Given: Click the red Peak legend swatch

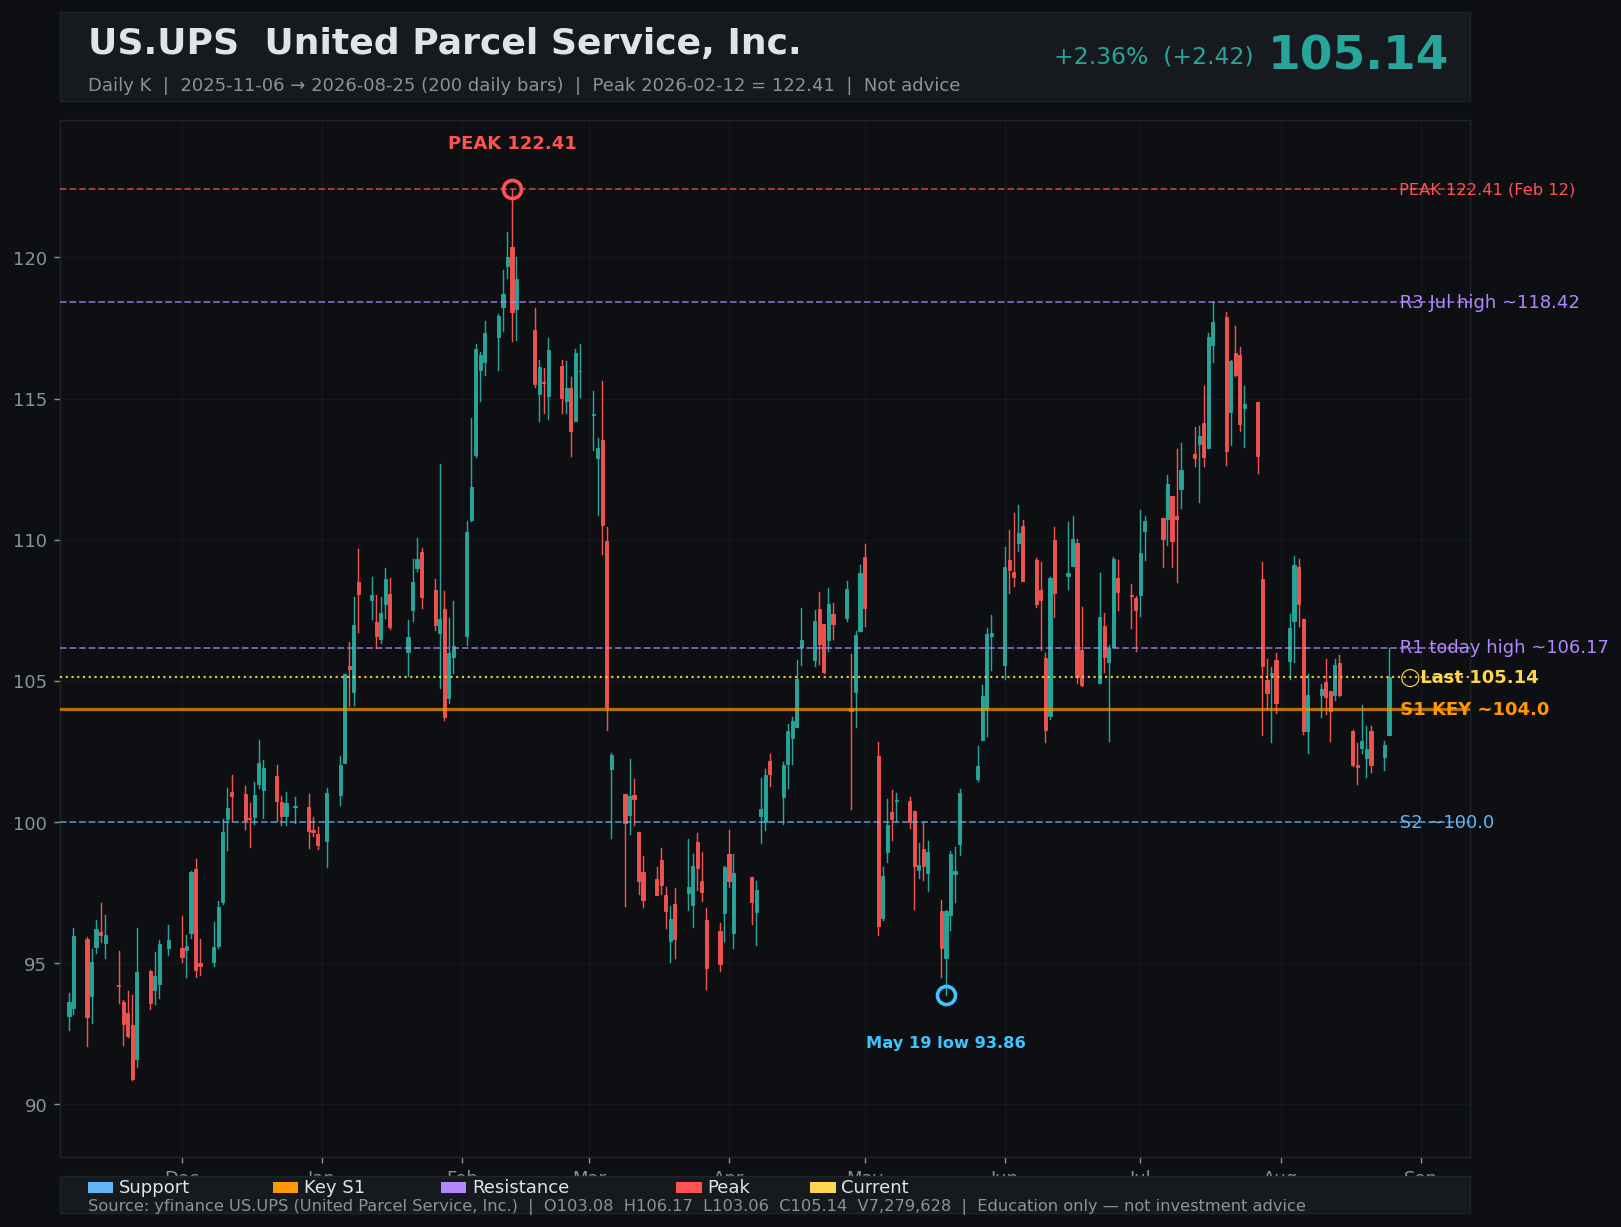Looking at the screenshot, I should [x=689, y=1187].
